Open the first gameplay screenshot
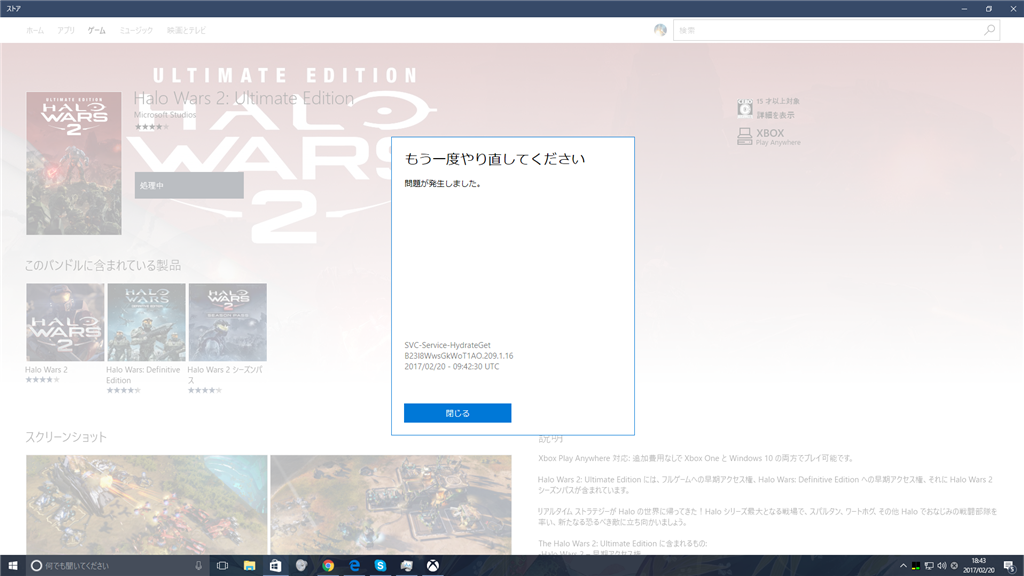 (x=146, y=505)
